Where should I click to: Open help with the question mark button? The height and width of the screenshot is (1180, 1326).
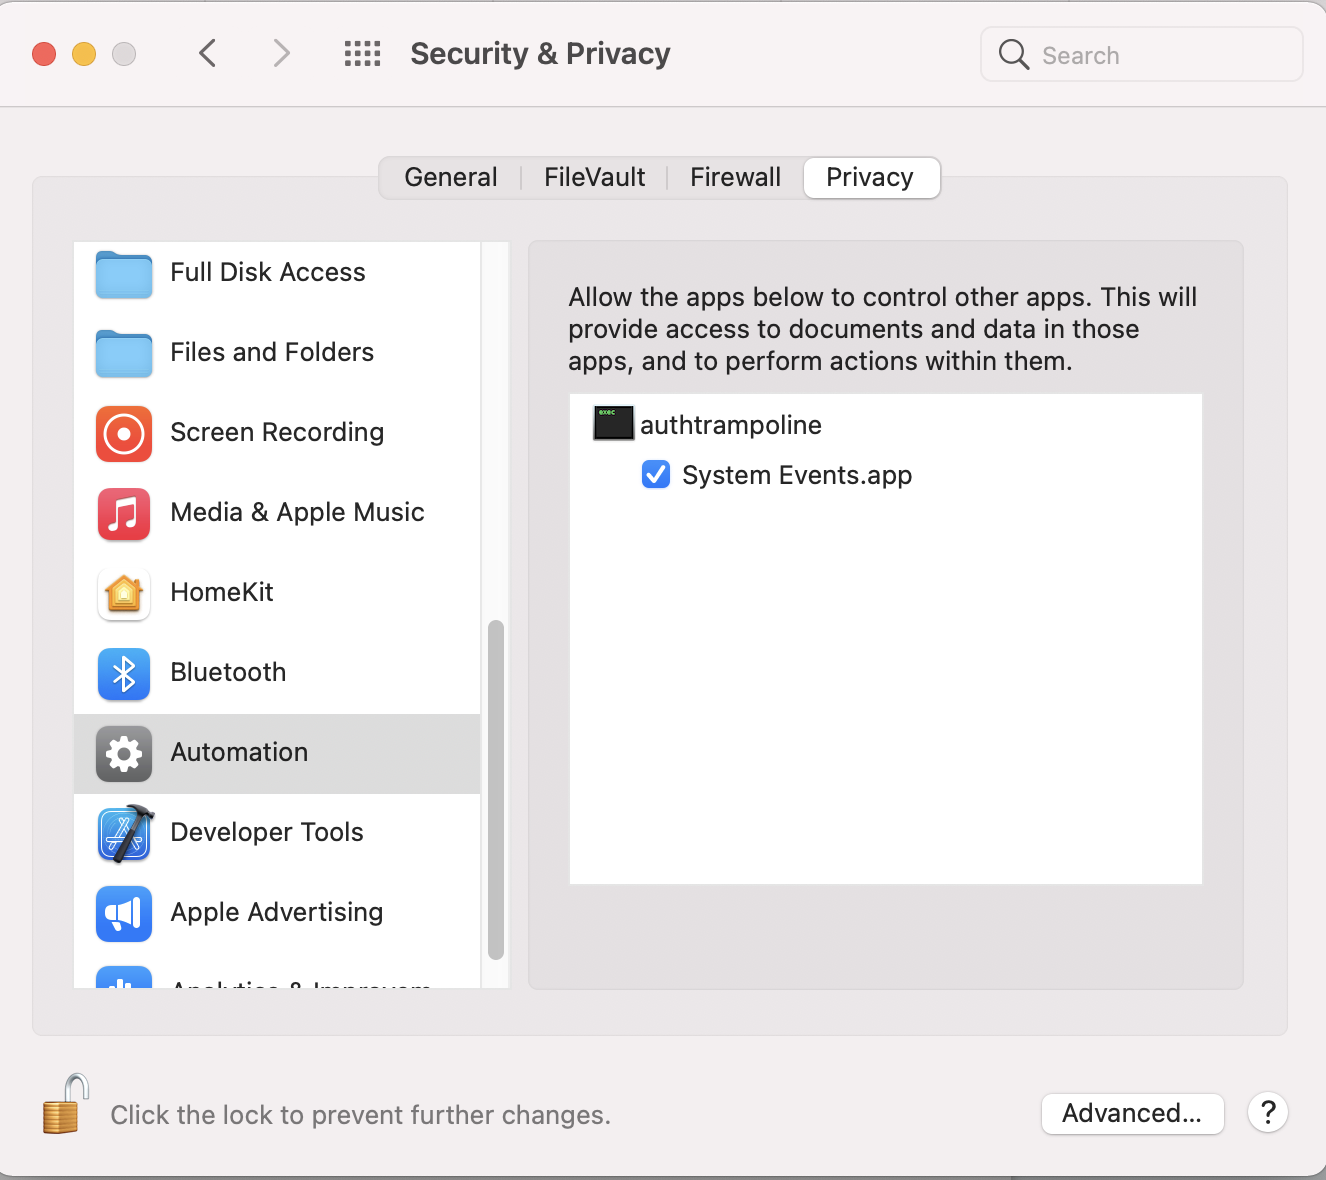point(1268,1112)
